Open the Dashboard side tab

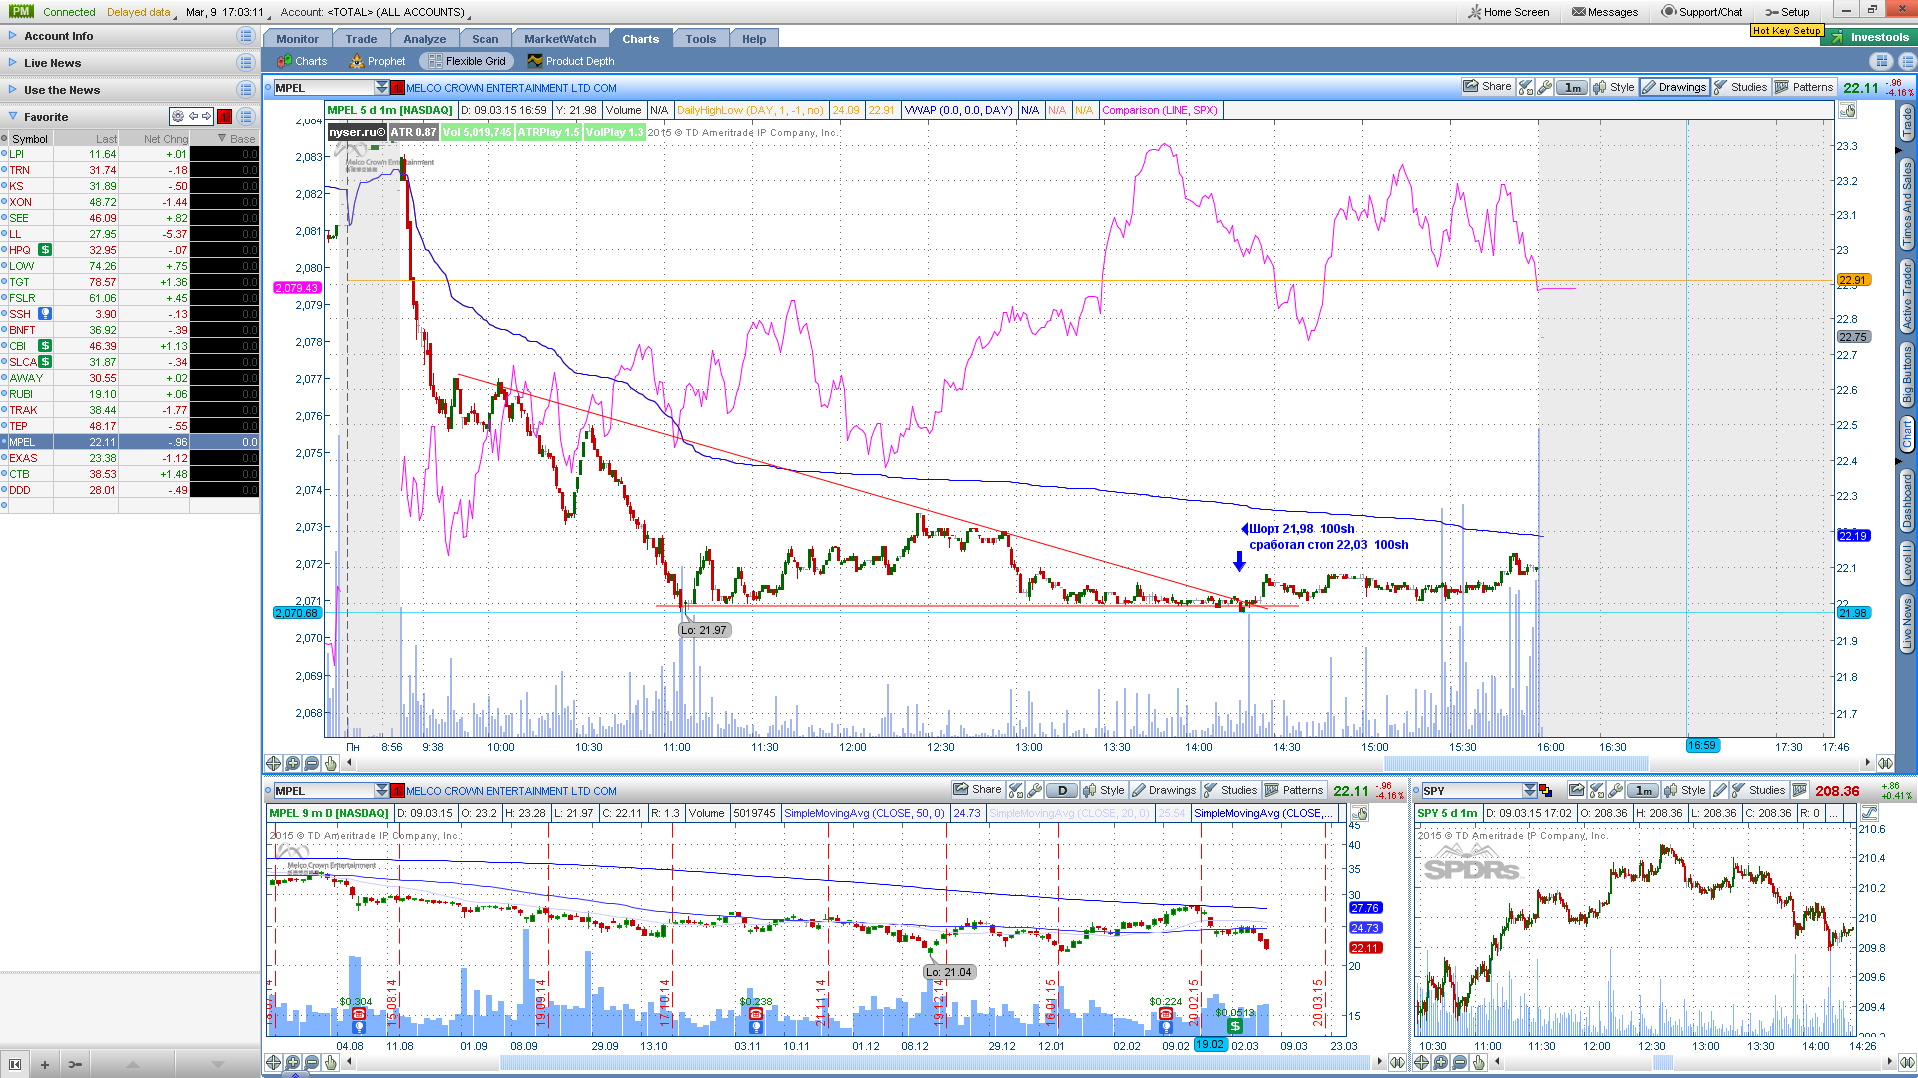(1907, 501)
